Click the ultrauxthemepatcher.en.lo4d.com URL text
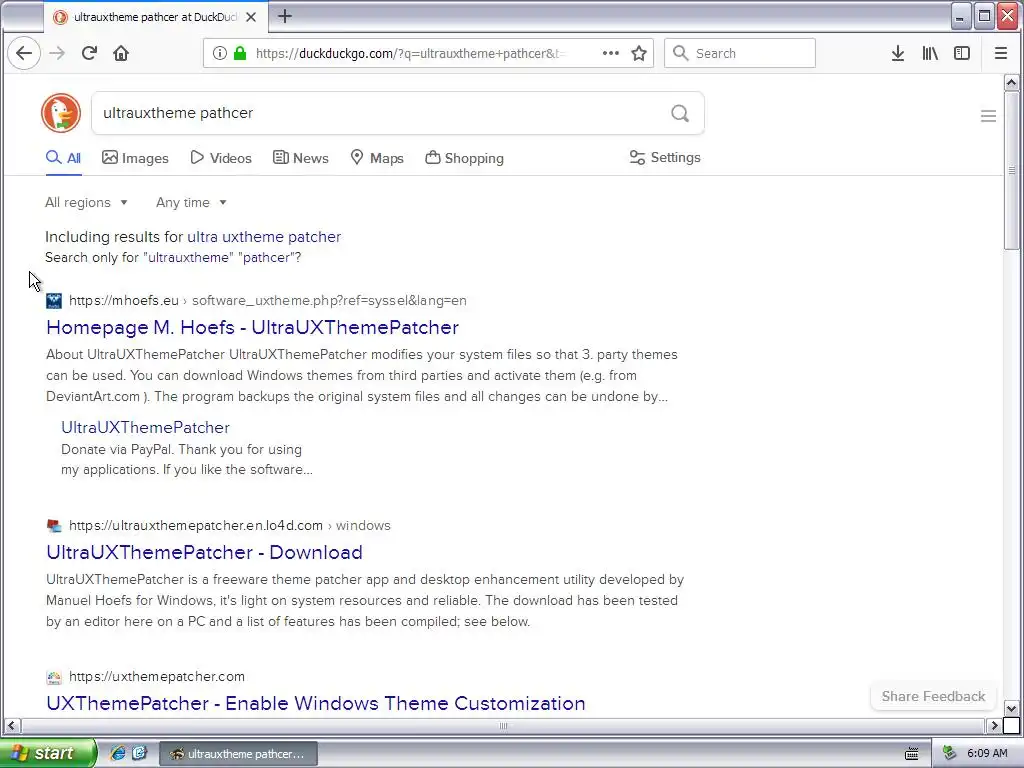The image size is (1024, 768). pos(196,526)
